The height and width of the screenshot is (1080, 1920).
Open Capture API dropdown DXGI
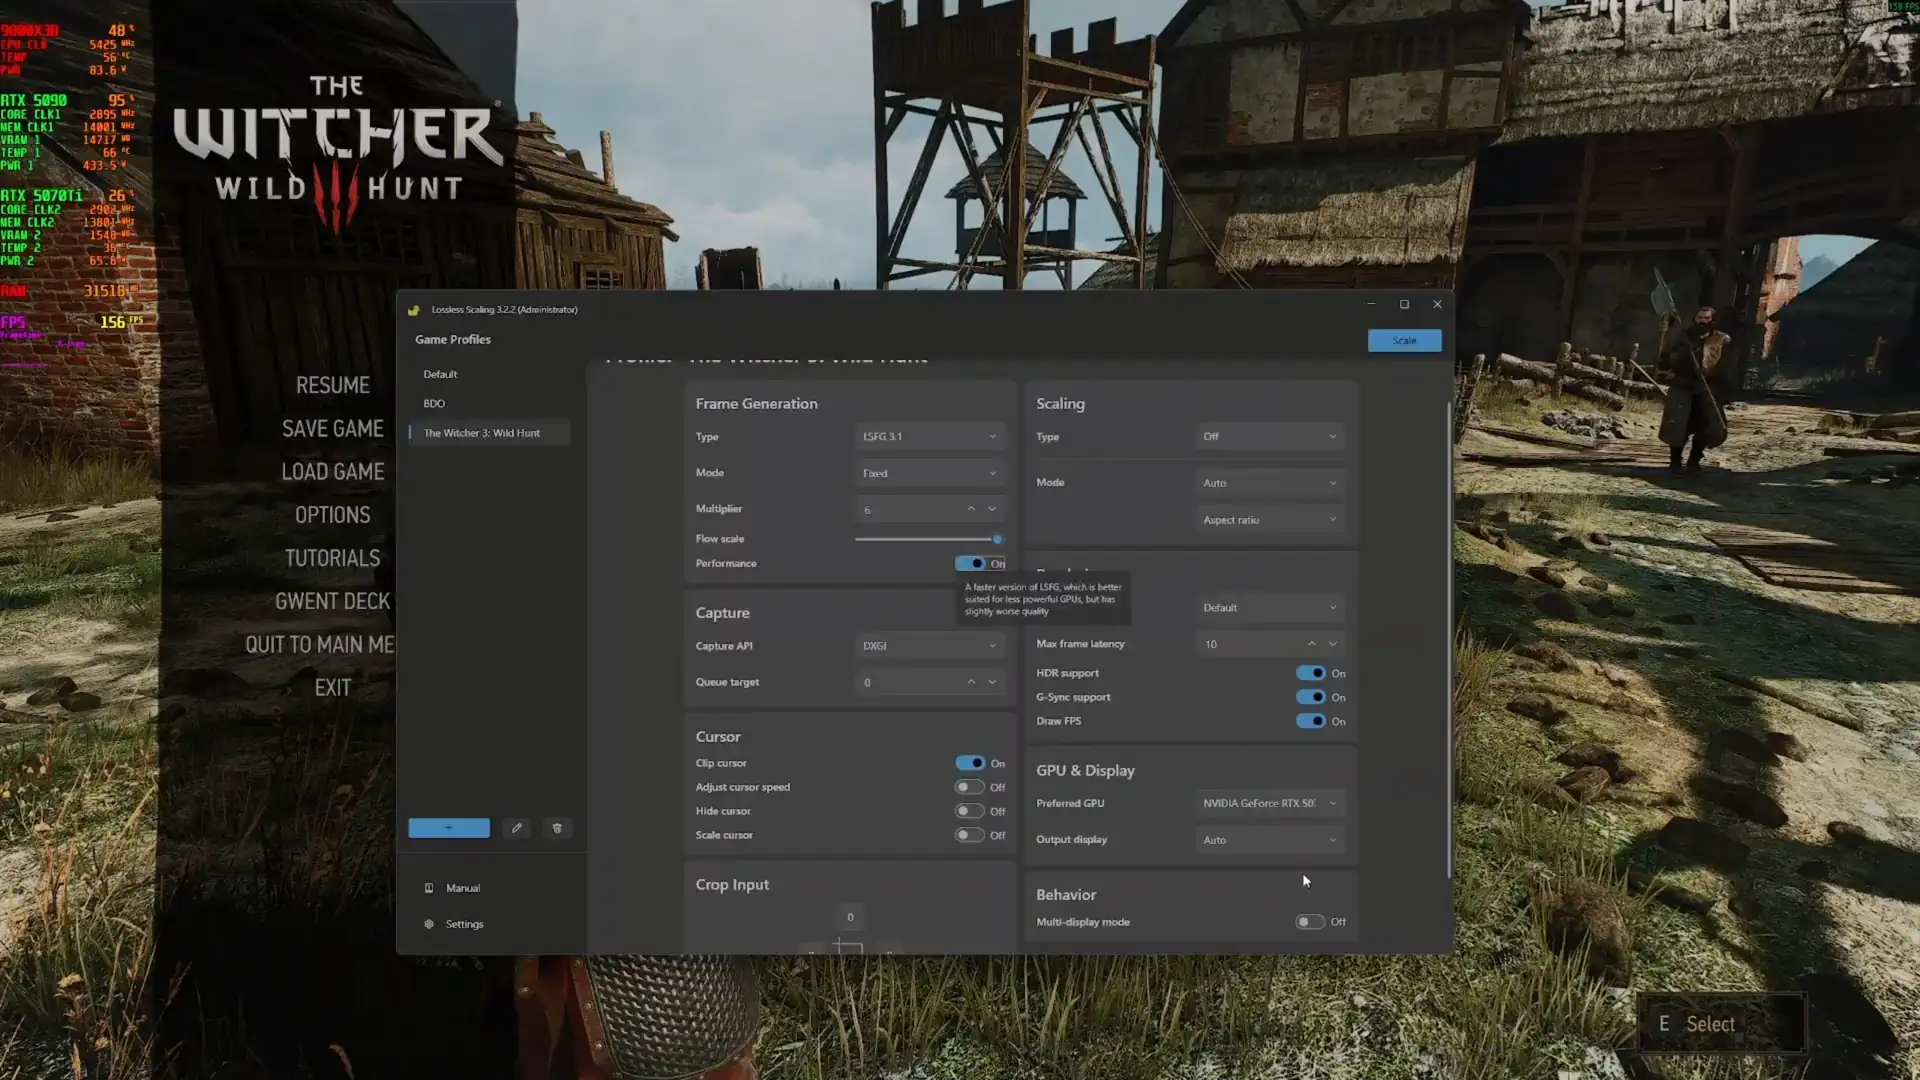point(930,646)
